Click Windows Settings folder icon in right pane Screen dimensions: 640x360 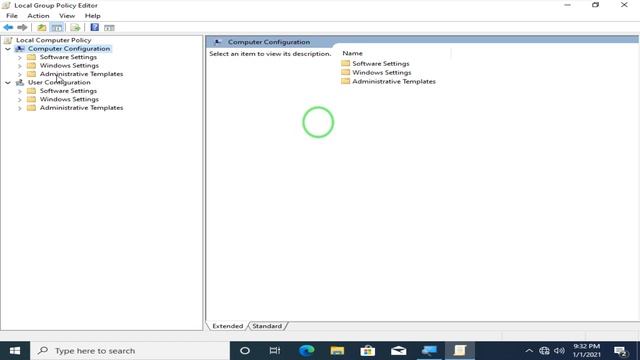(346, 72)
